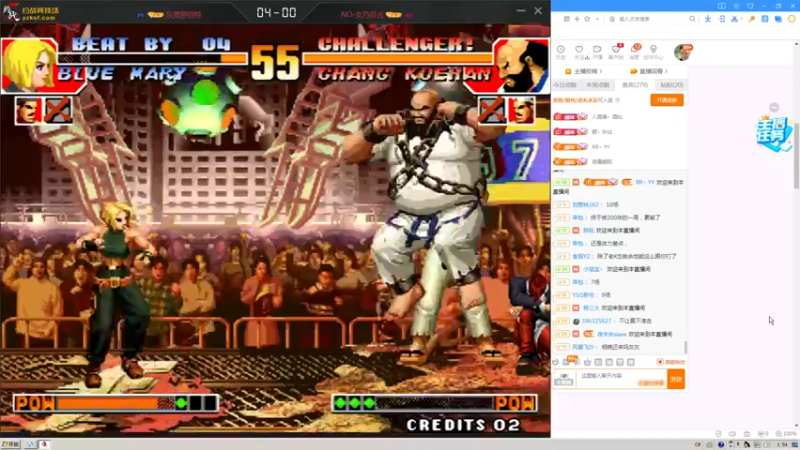Click chat username 396325627
Viewport: 800px width, 450px height.
[x=596, y=321]
